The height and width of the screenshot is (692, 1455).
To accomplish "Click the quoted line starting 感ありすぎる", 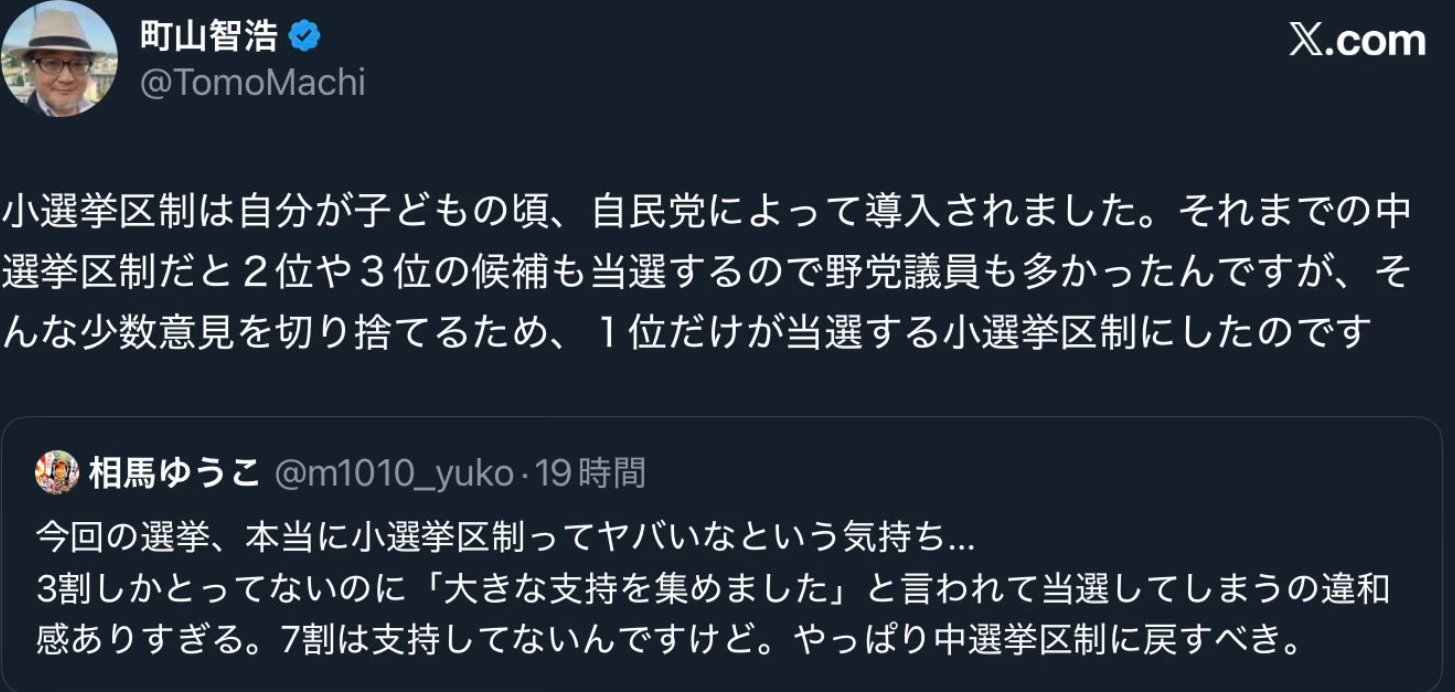I will click(668, 639).
